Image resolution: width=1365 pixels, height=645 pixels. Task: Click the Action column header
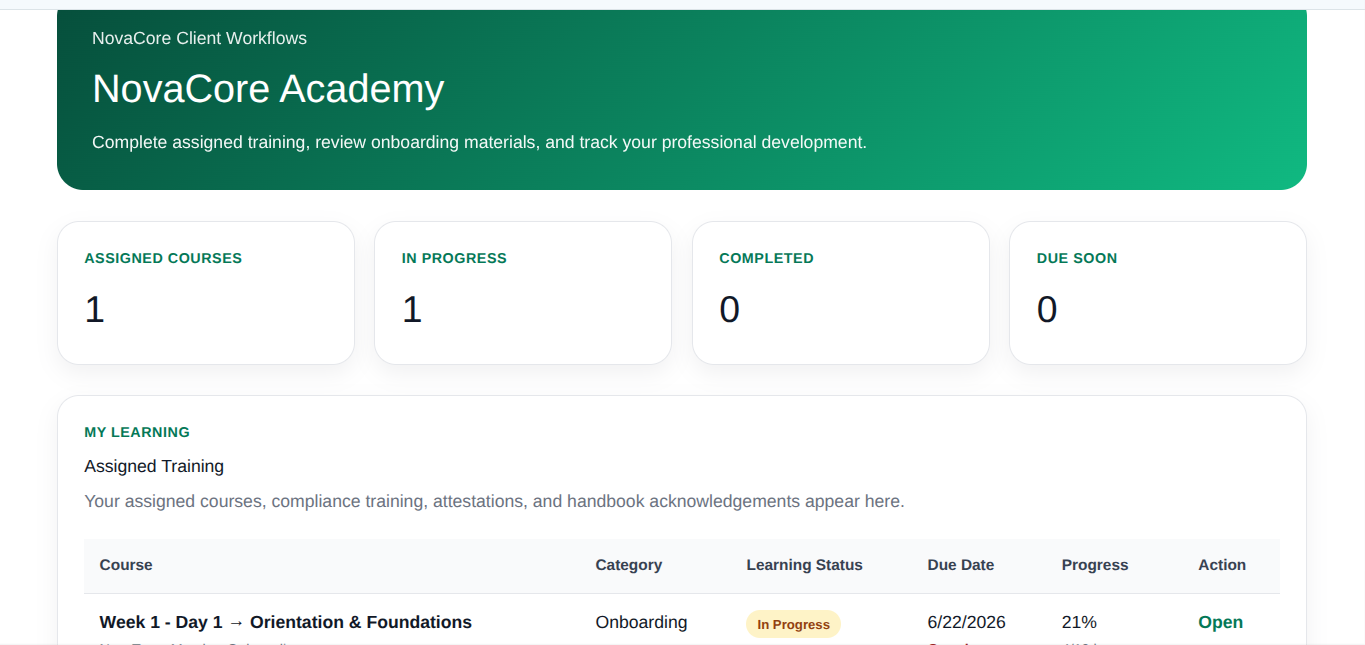1222,565
